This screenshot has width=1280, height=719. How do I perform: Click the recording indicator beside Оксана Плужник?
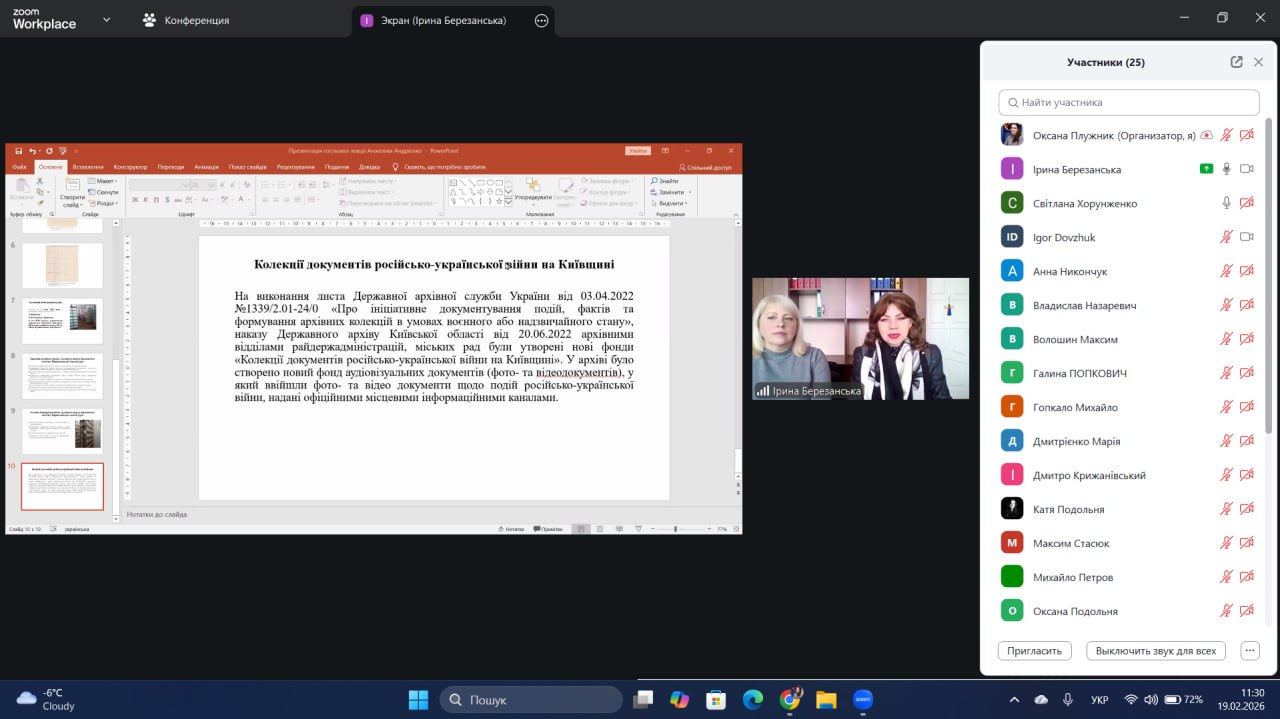click(x=1207, y=135)
